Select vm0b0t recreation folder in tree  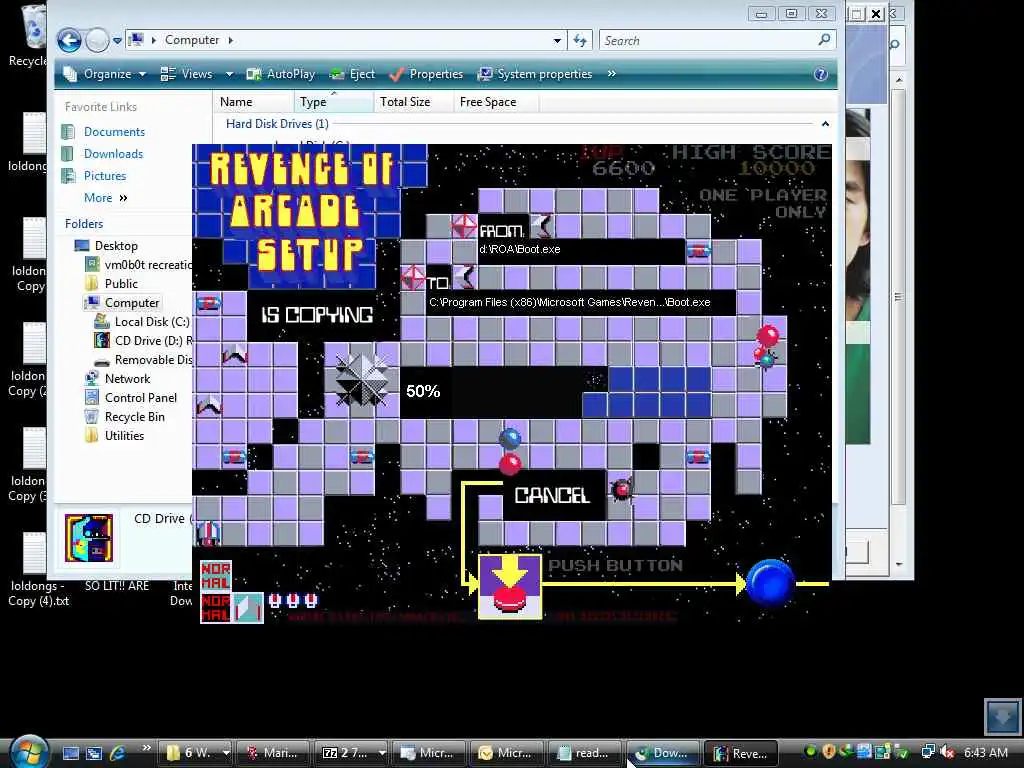click(x=138, y=264)
